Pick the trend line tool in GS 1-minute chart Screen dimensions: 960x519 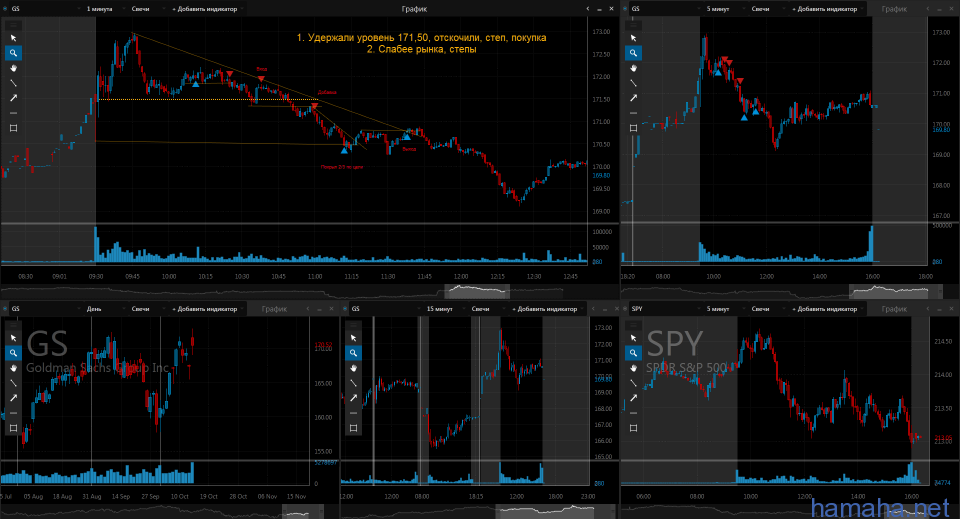[x=13, y=83]
